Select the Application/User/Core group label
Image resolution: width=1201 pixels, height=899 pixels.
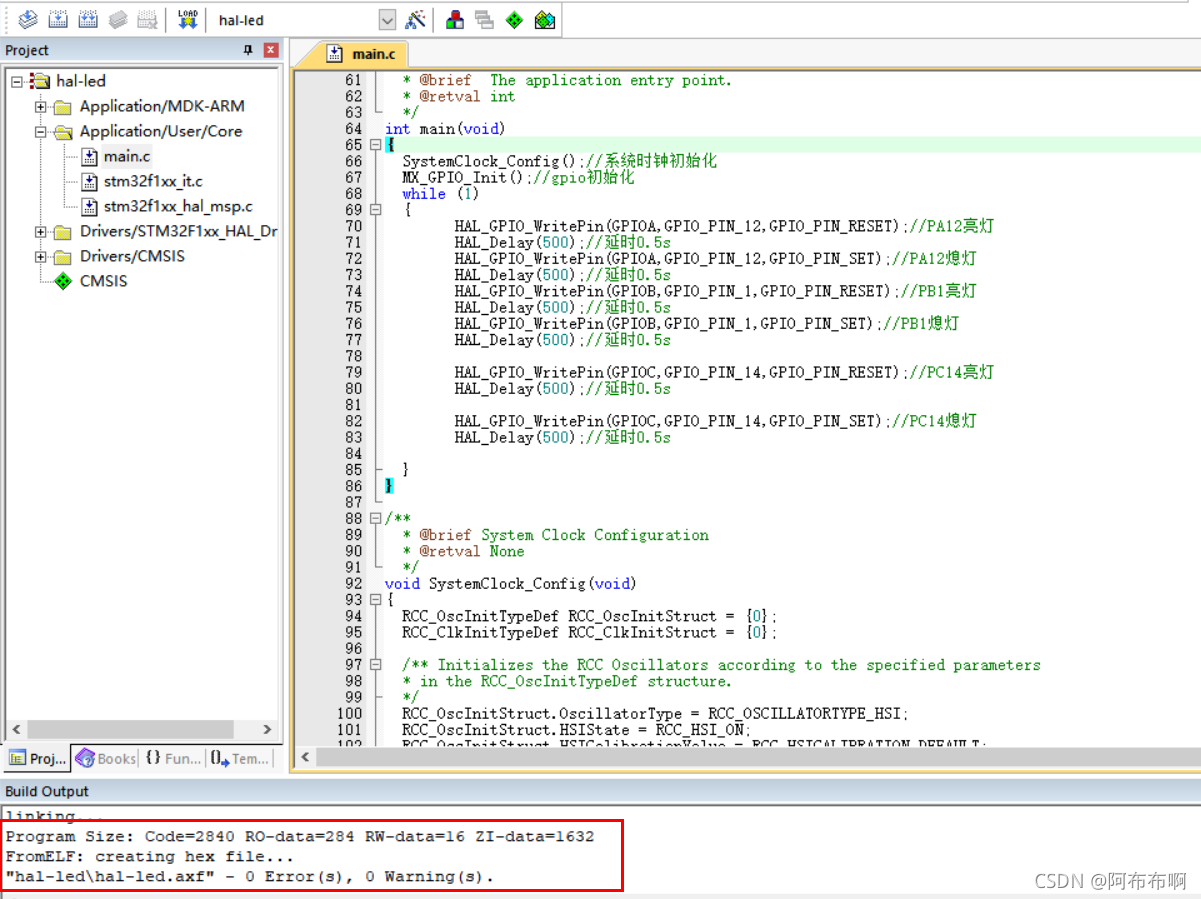161,131
